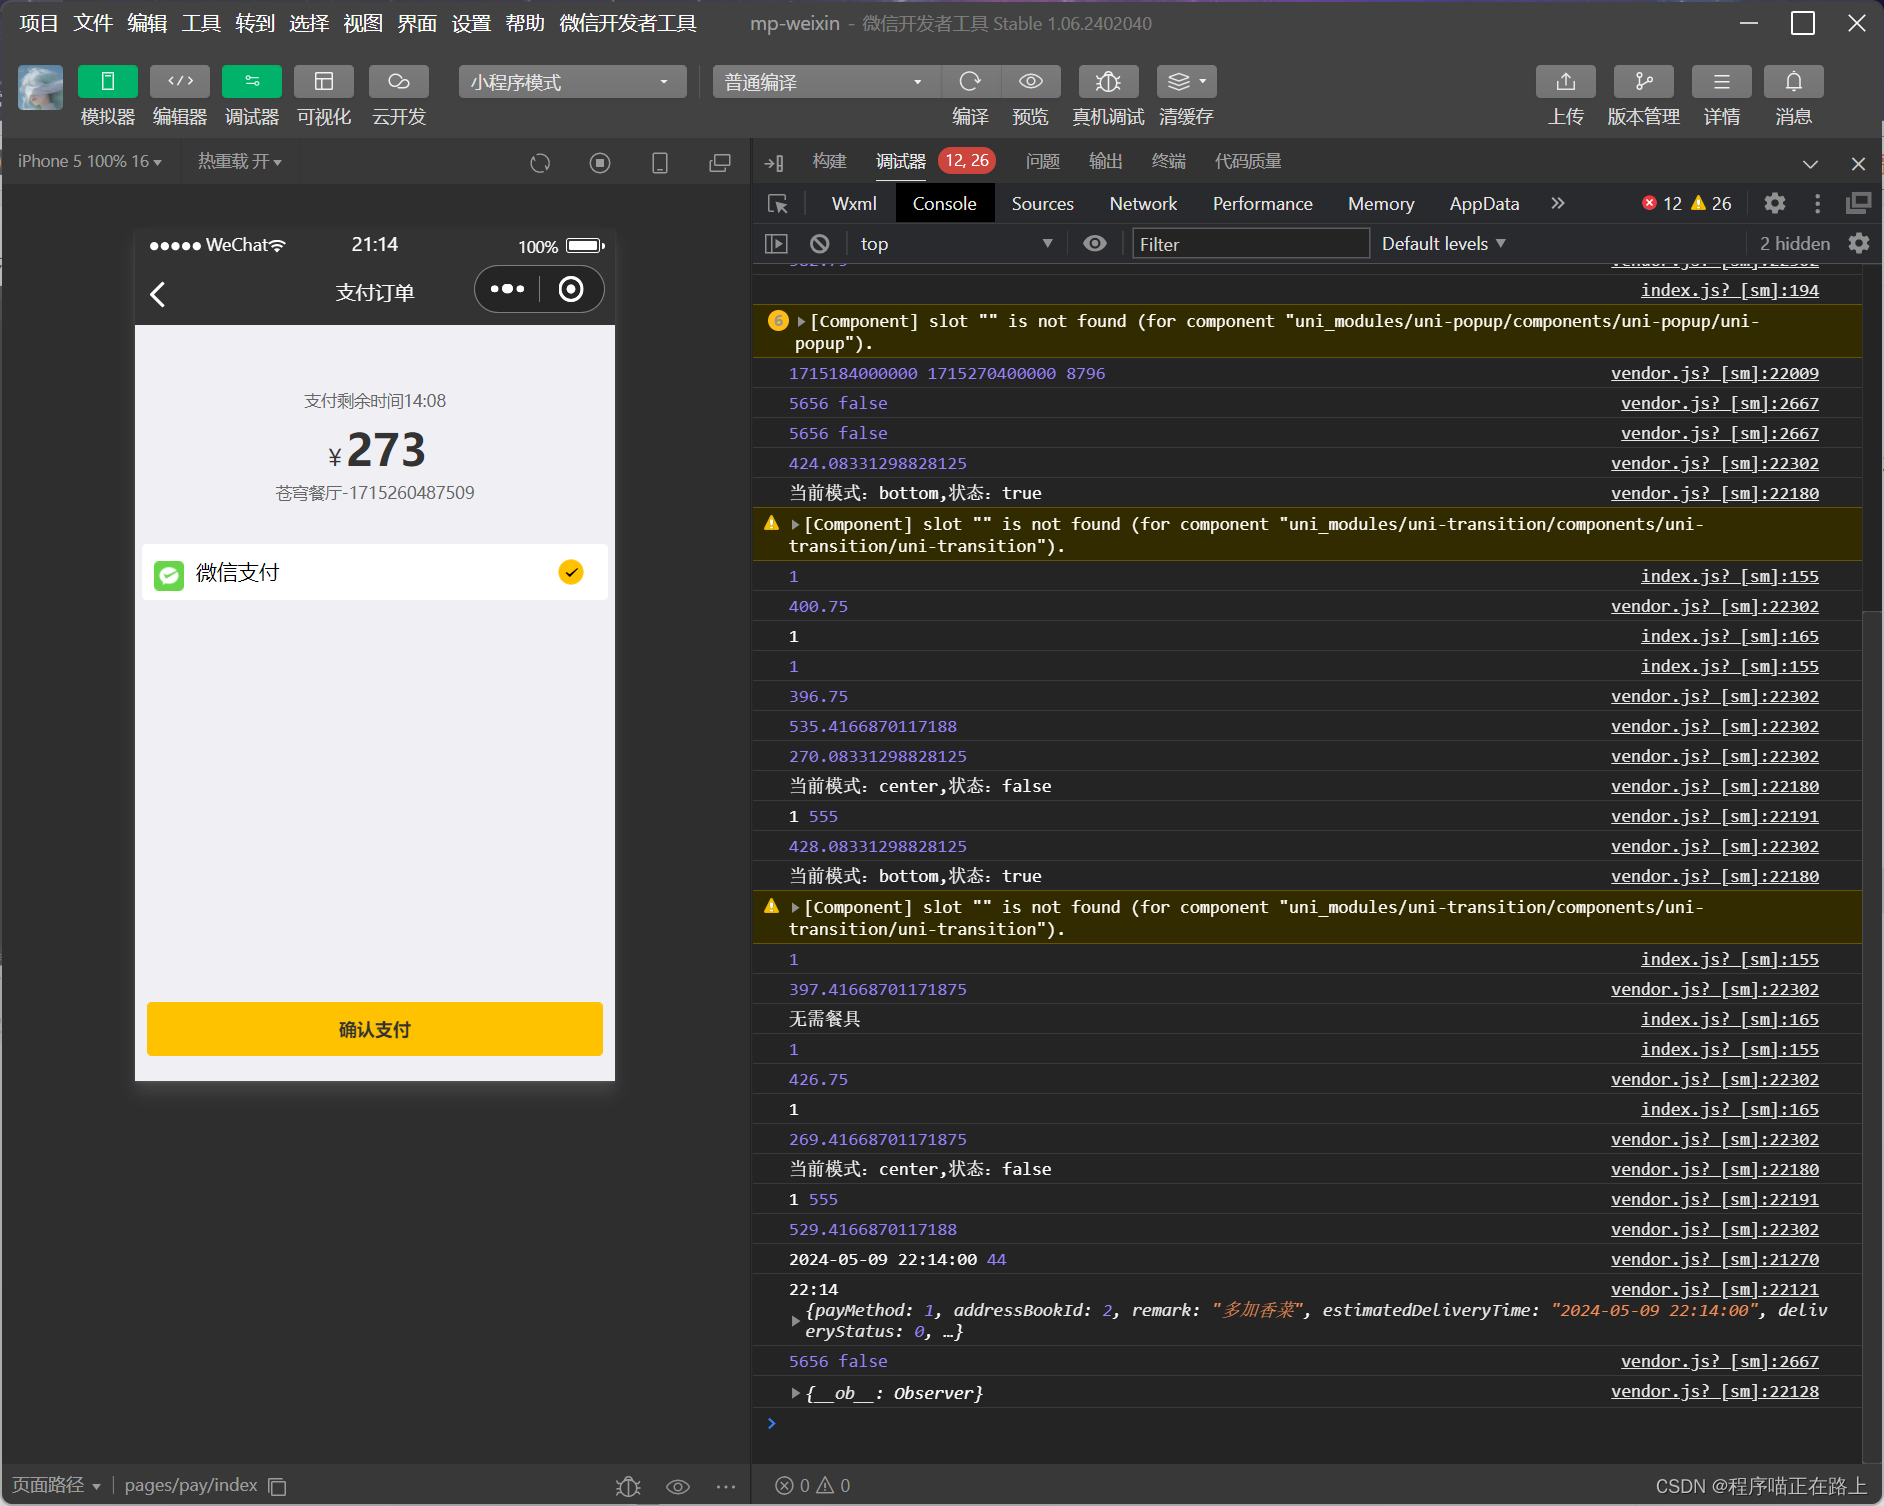Open the mini program three-dots capsule menu
Image resolution: width=1884 pixels, height=1506 pixels.
(x=507, y=289)
